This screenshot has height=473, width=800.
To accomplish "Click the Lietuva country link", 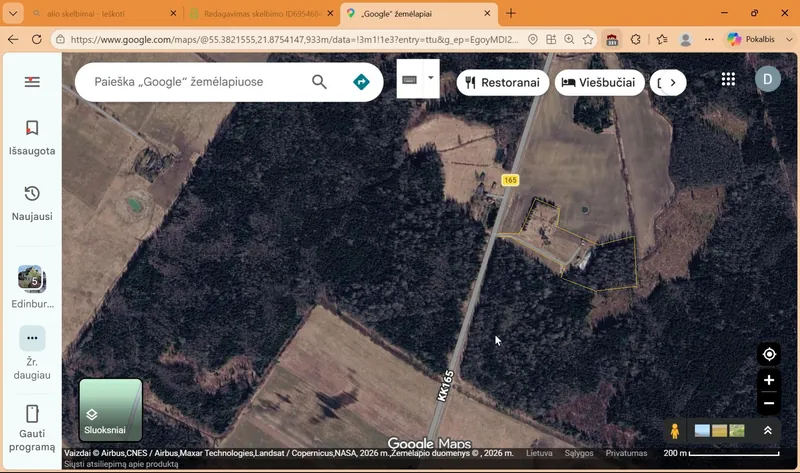I will pos(539,453).
